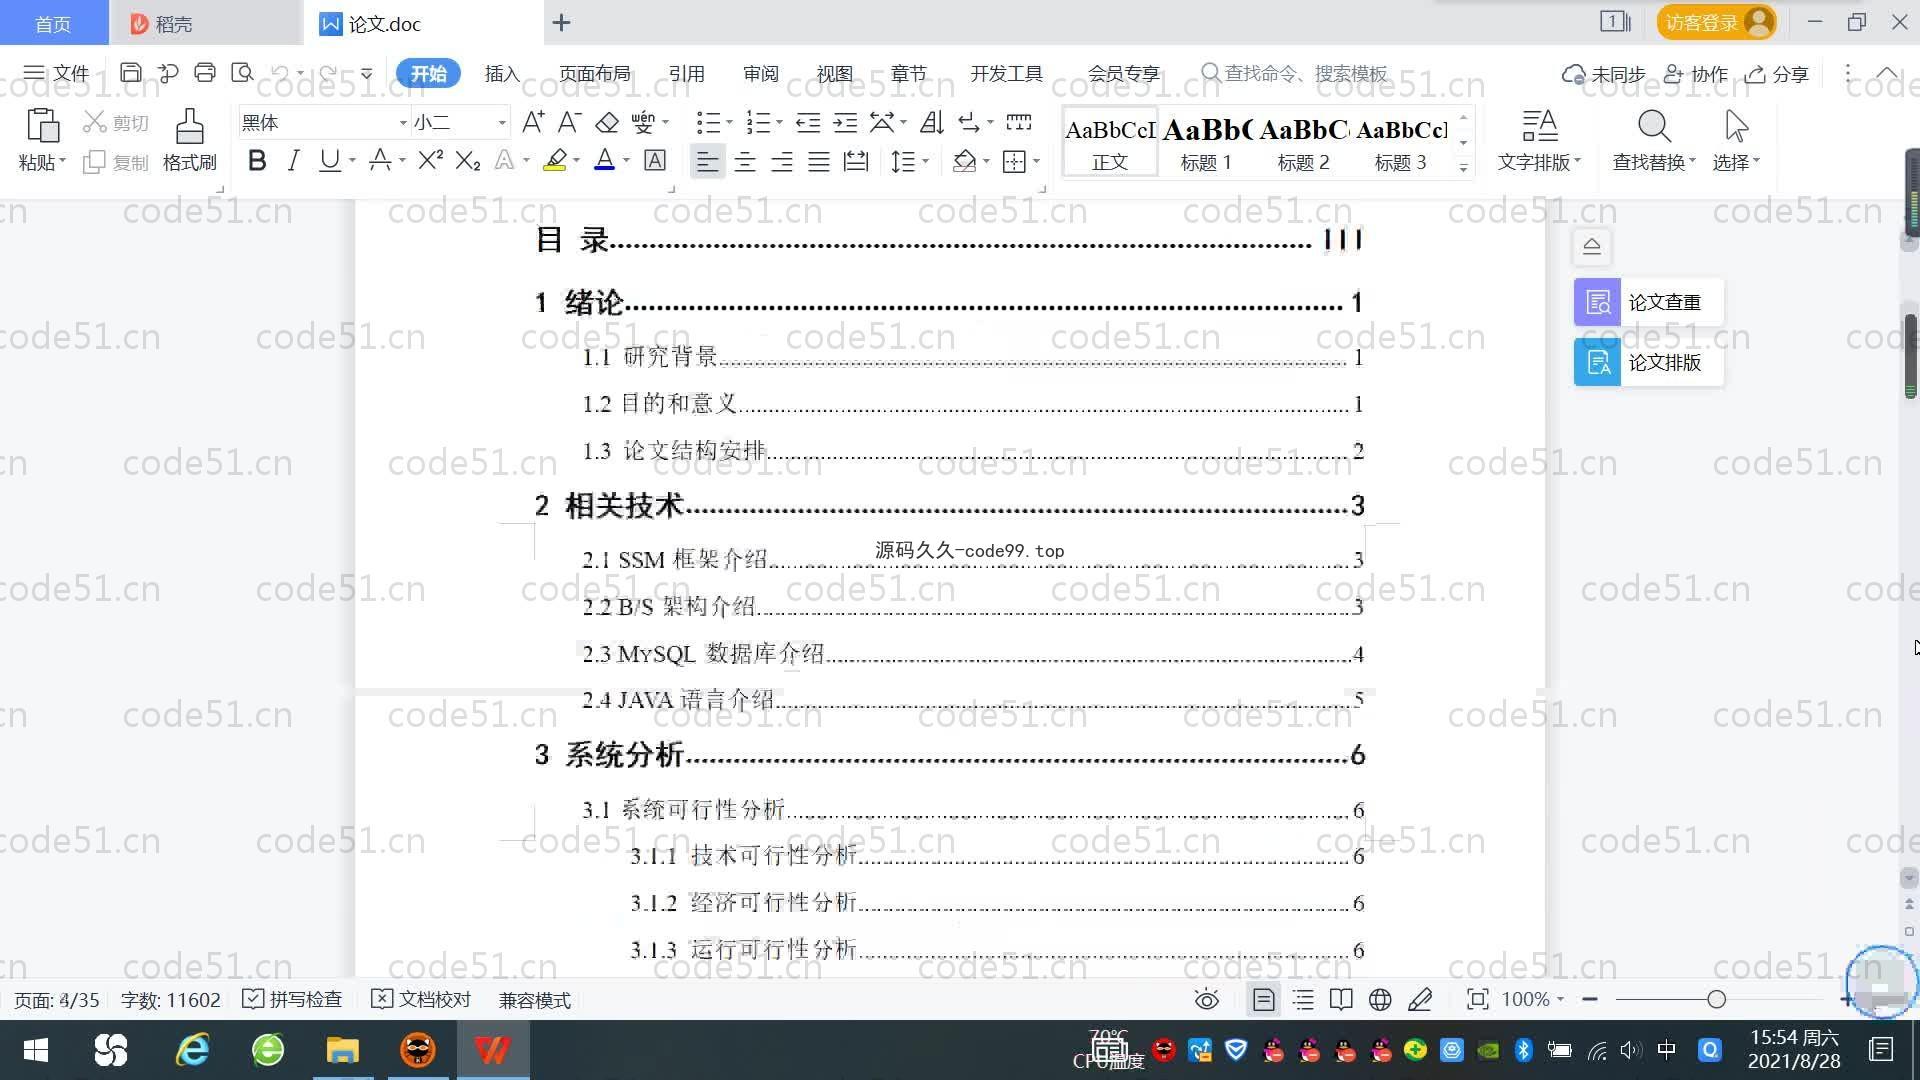Click the distributed alignment icon

856,161
